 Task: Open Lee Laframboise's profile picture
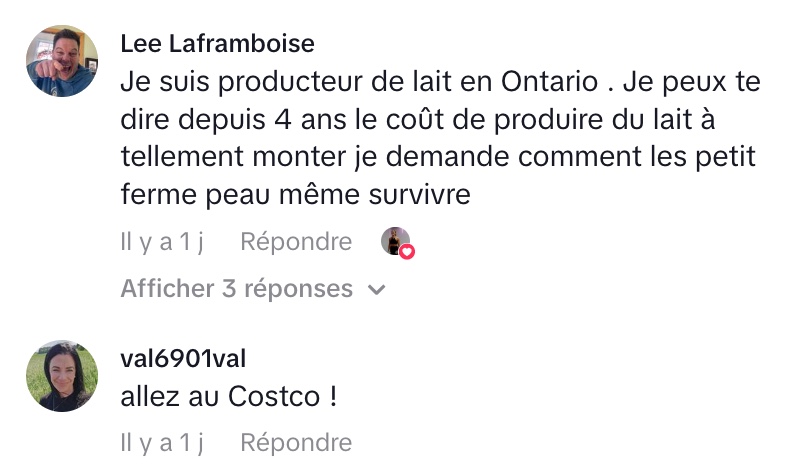(x=61, y=61)
